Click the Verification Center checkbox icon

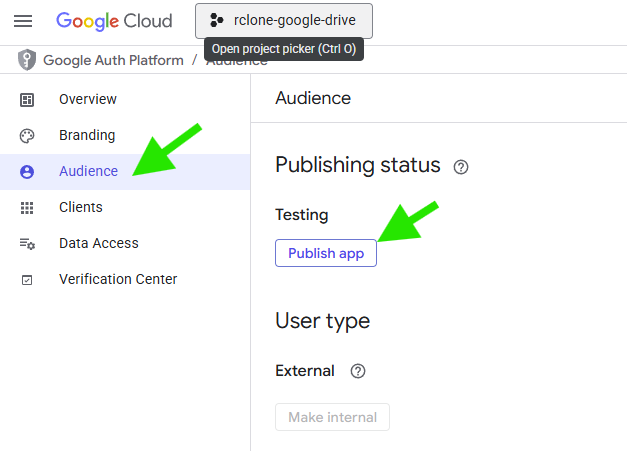pyautogui.click(x=27, y=280)
